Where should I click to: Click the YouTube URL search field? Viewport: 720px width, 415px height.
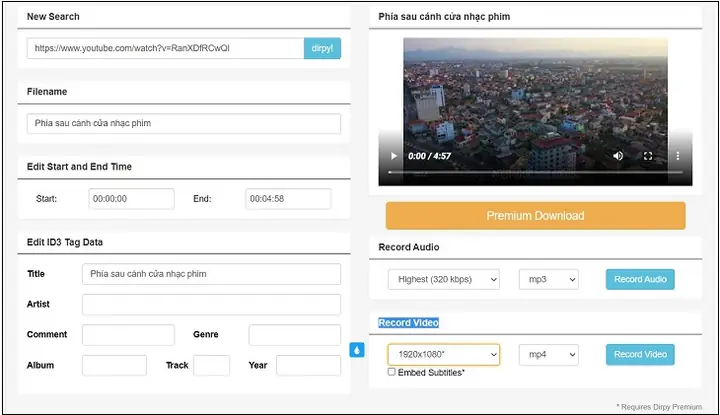click(166, 48)
